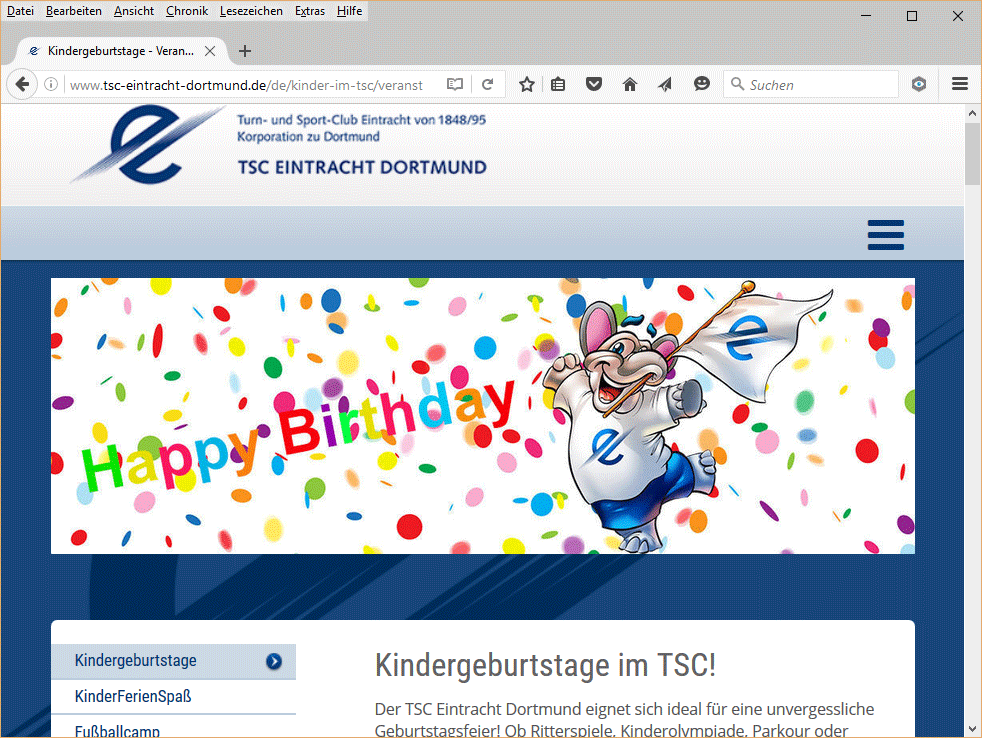Click the URL address field

pos(246,85)
